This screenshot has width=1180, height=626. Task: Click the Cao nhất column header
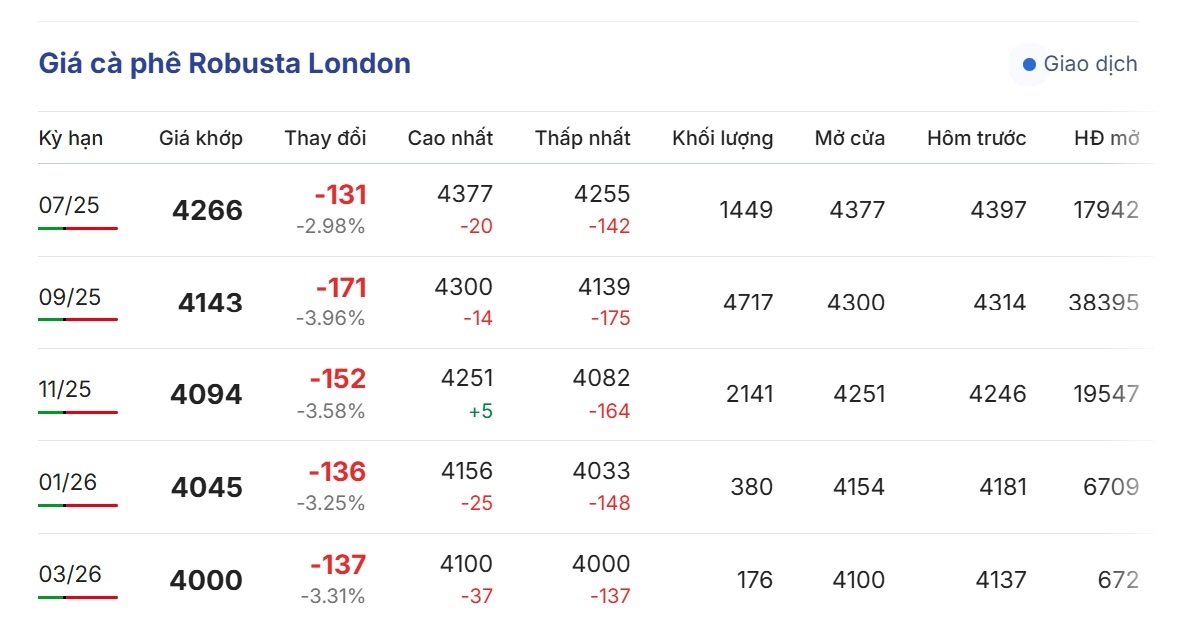[x=450, y=138]
